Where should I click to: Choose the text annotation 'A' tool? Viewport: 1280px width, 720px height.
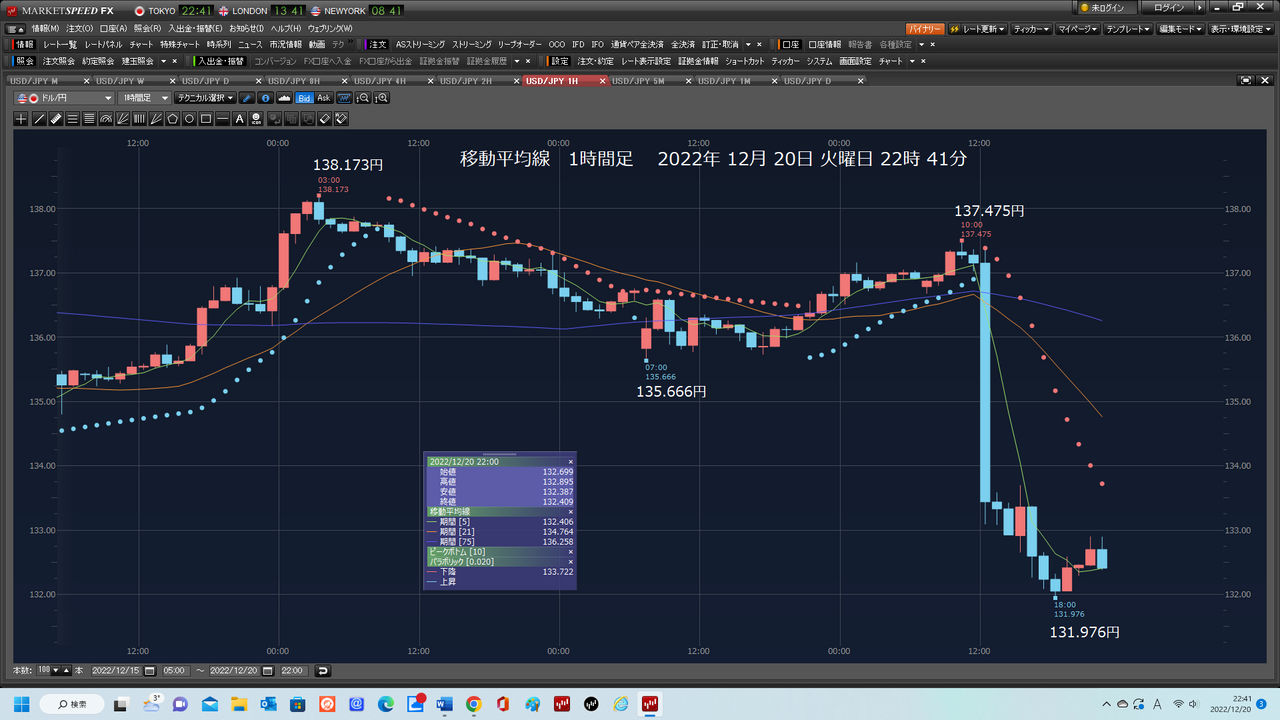239,119
